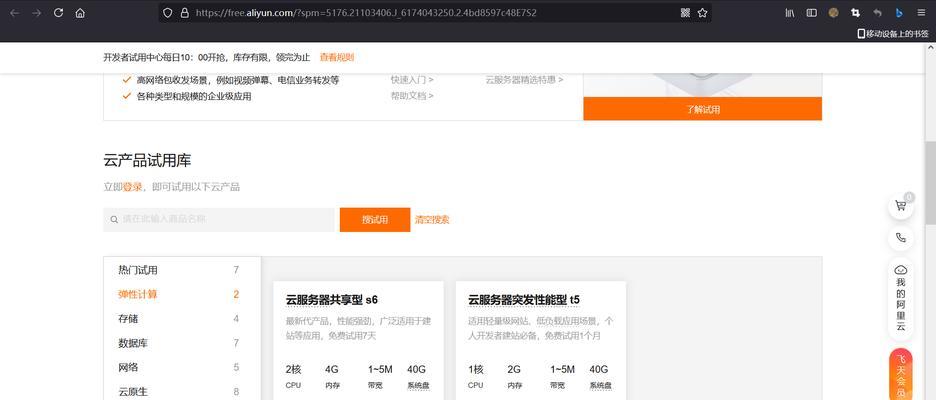
Task: Open the browser home page
Action: pos(80,13)
